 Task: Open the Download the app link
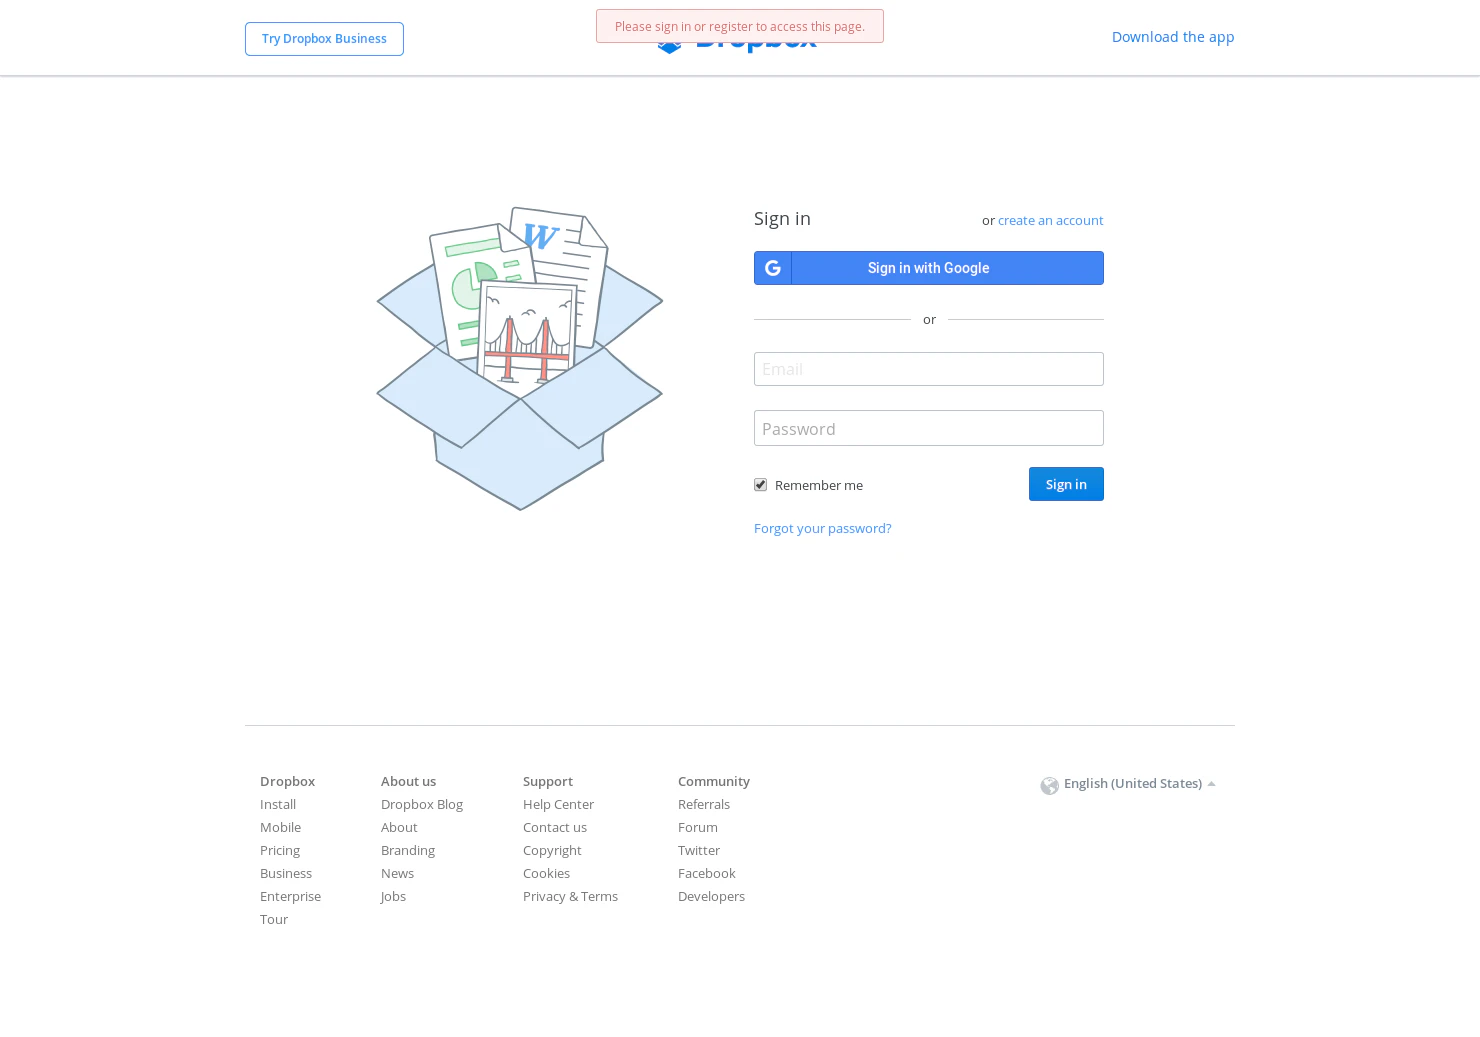pos(1173,37)
